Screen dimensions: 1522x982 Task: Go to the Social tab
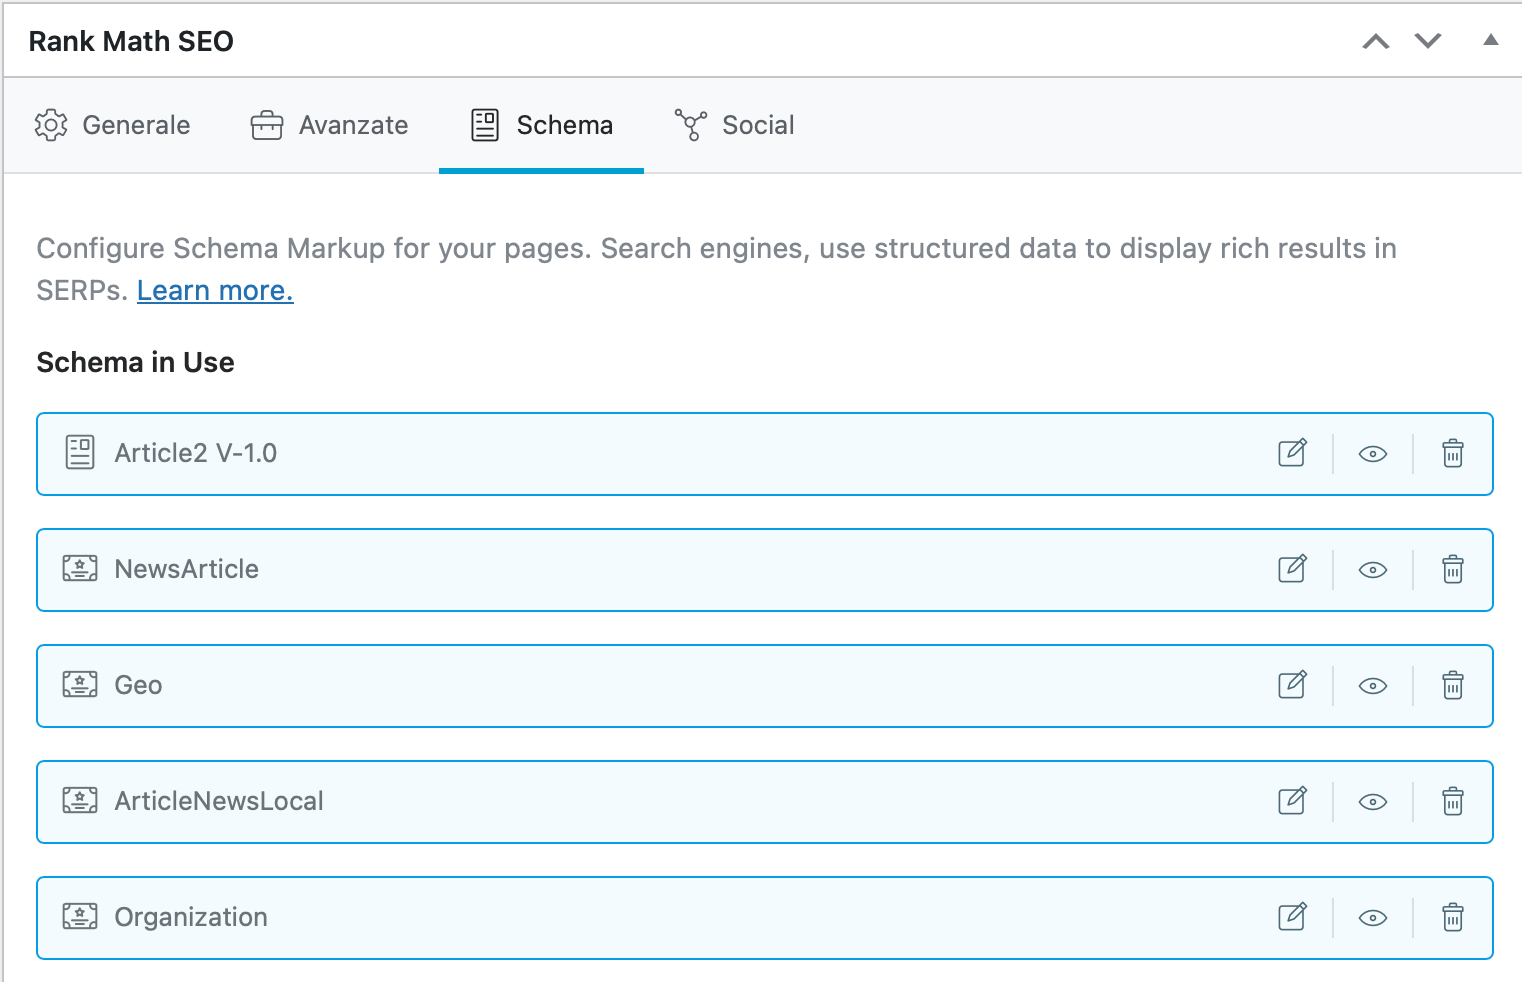pos(734,125)
